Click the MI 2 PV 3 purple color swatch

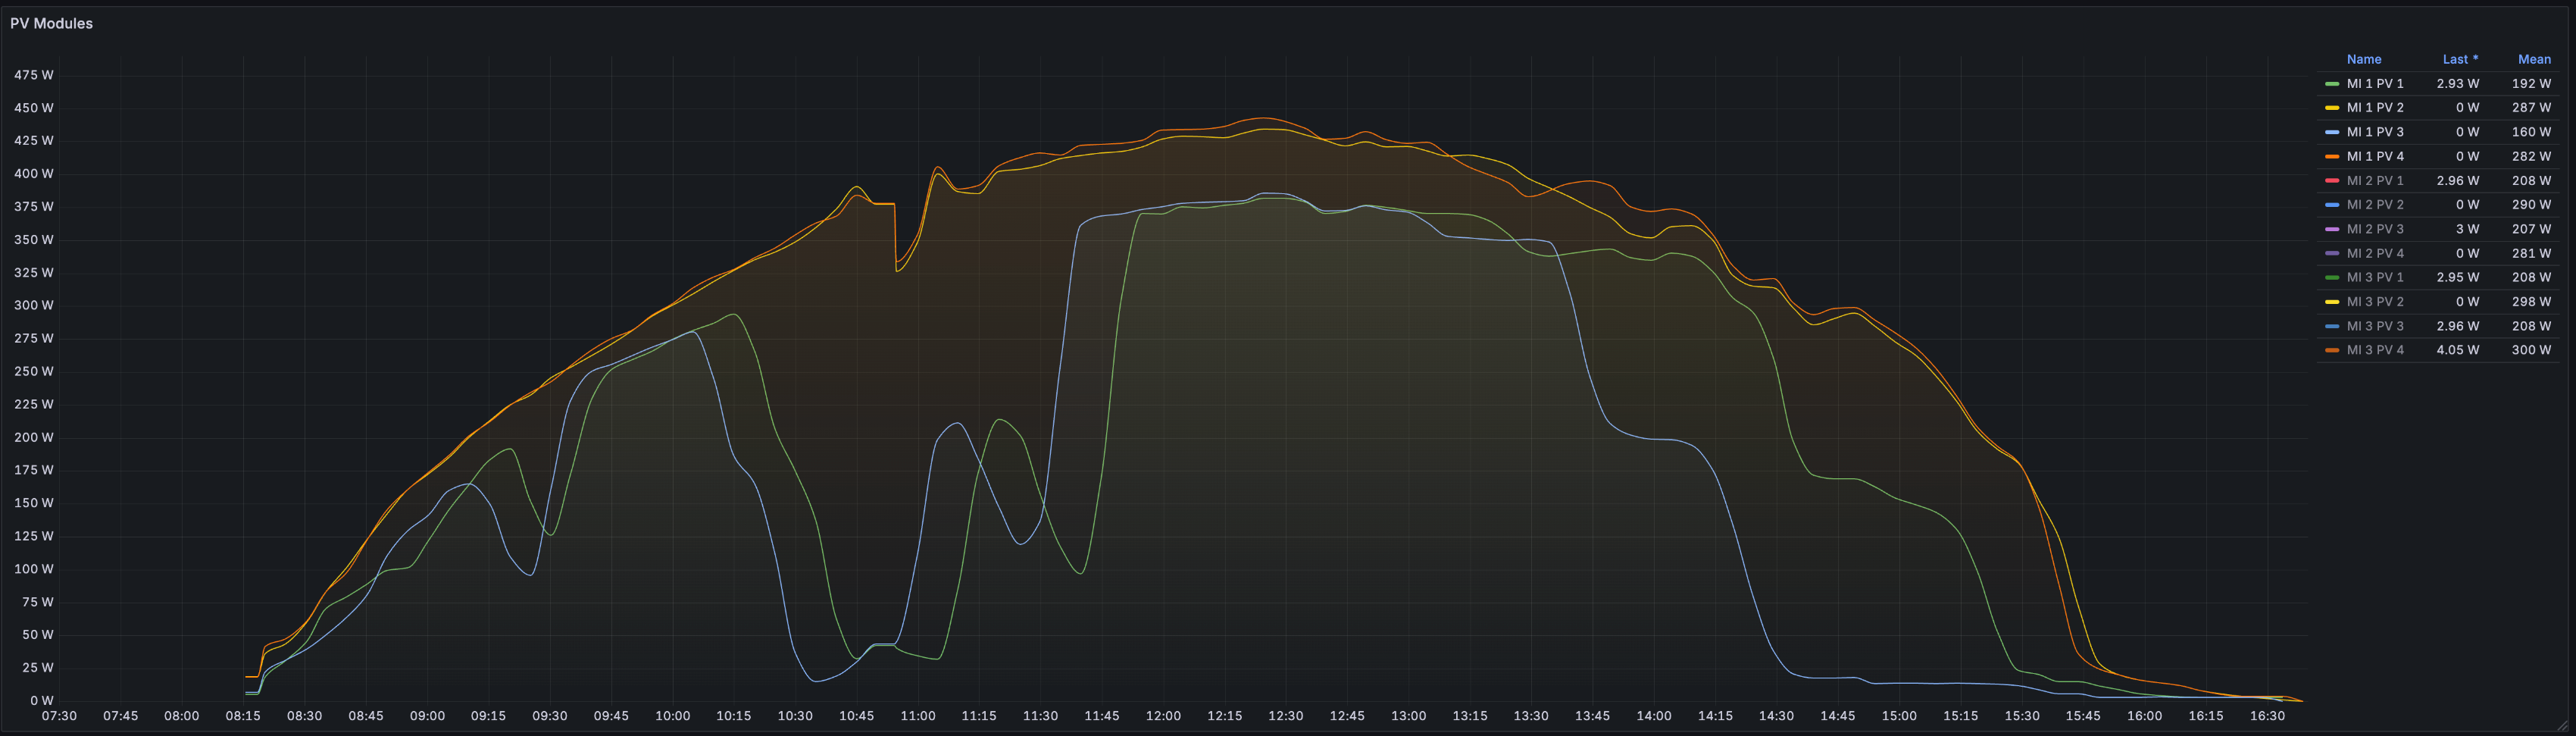2332,229
